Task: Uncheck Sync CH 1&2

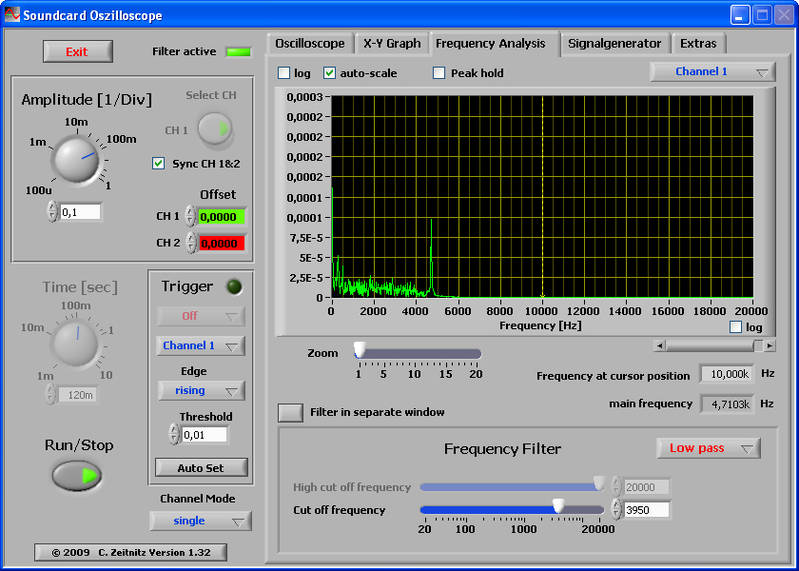Action: pos(158,164)
